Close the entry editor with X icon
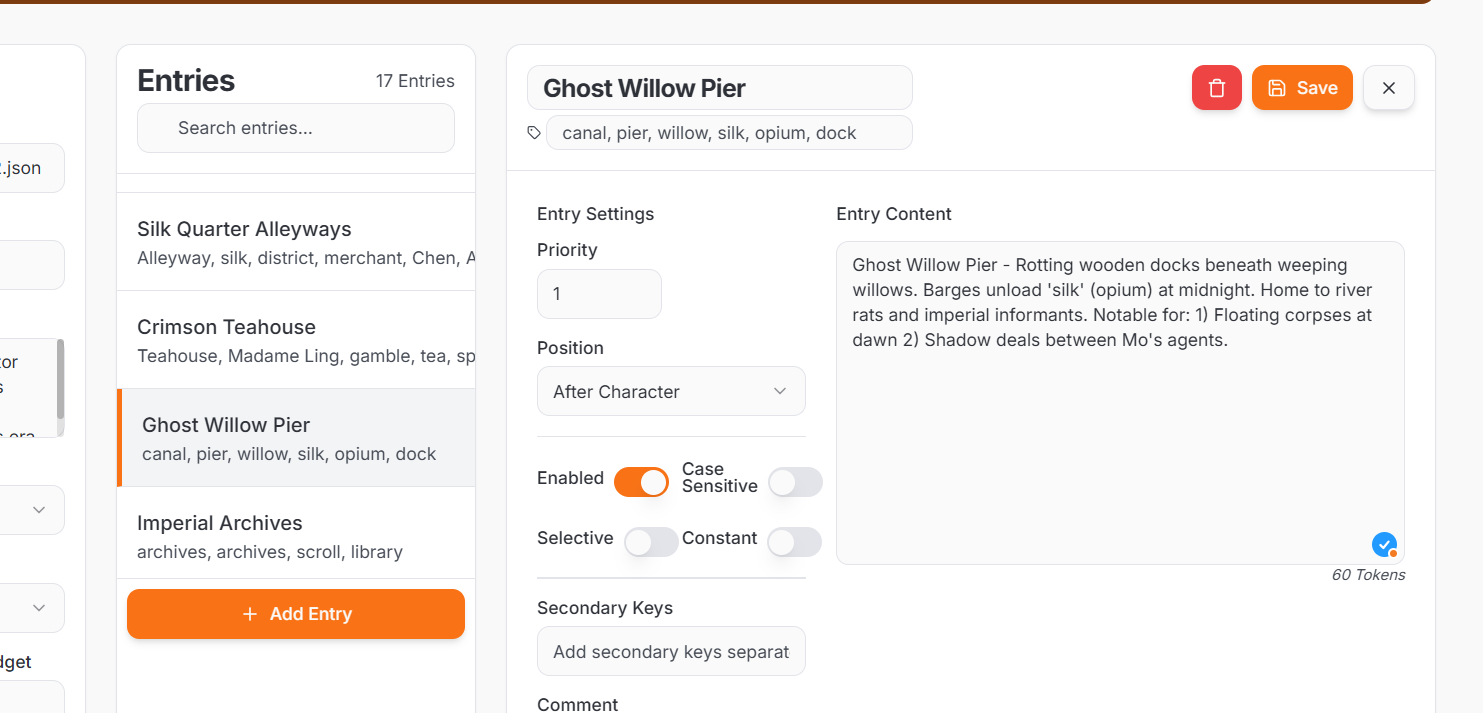The image size is (1483, 713). pos(1388,88)
